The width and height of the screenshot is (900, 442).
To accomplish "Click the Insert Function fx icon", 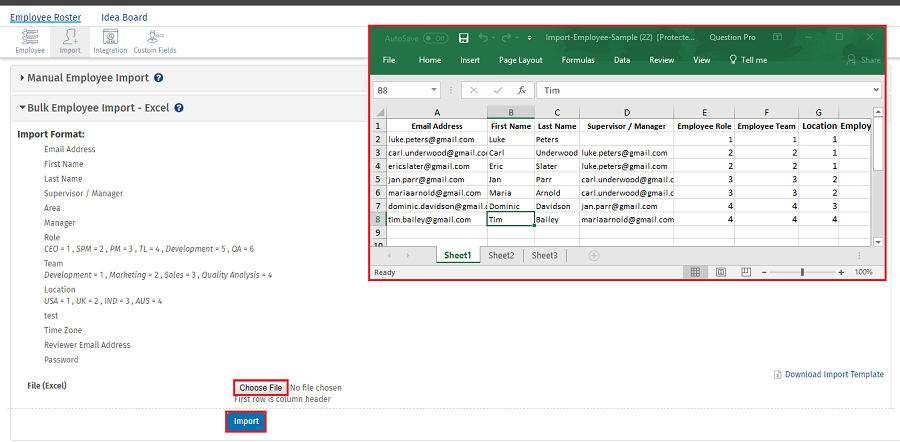I will coord(521,90).
